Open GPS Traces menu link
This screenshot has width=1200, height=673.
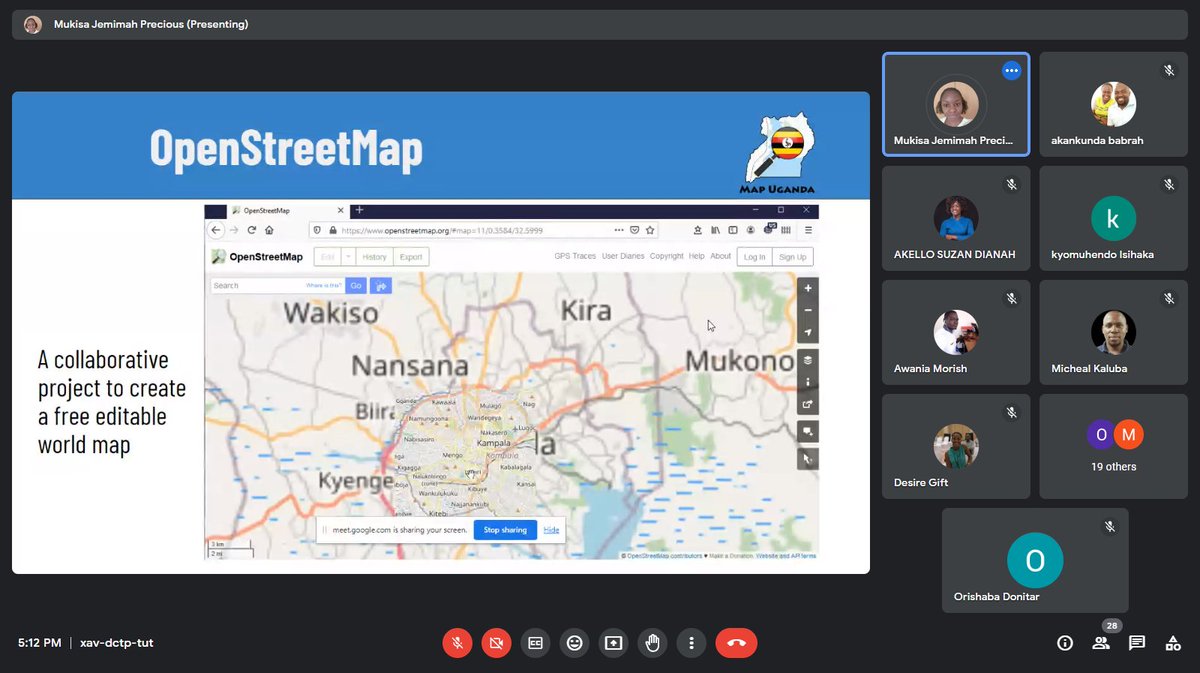(575, 256)
